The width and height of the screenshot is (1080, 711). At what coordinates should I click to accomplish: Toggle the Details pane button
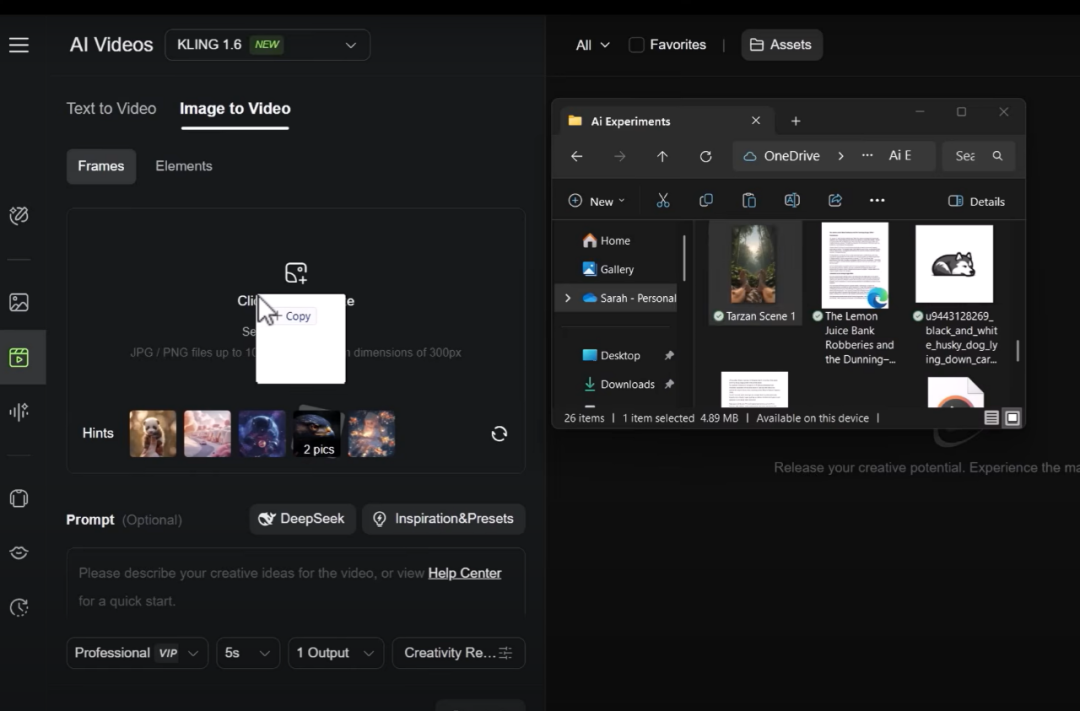pos(976,201)
